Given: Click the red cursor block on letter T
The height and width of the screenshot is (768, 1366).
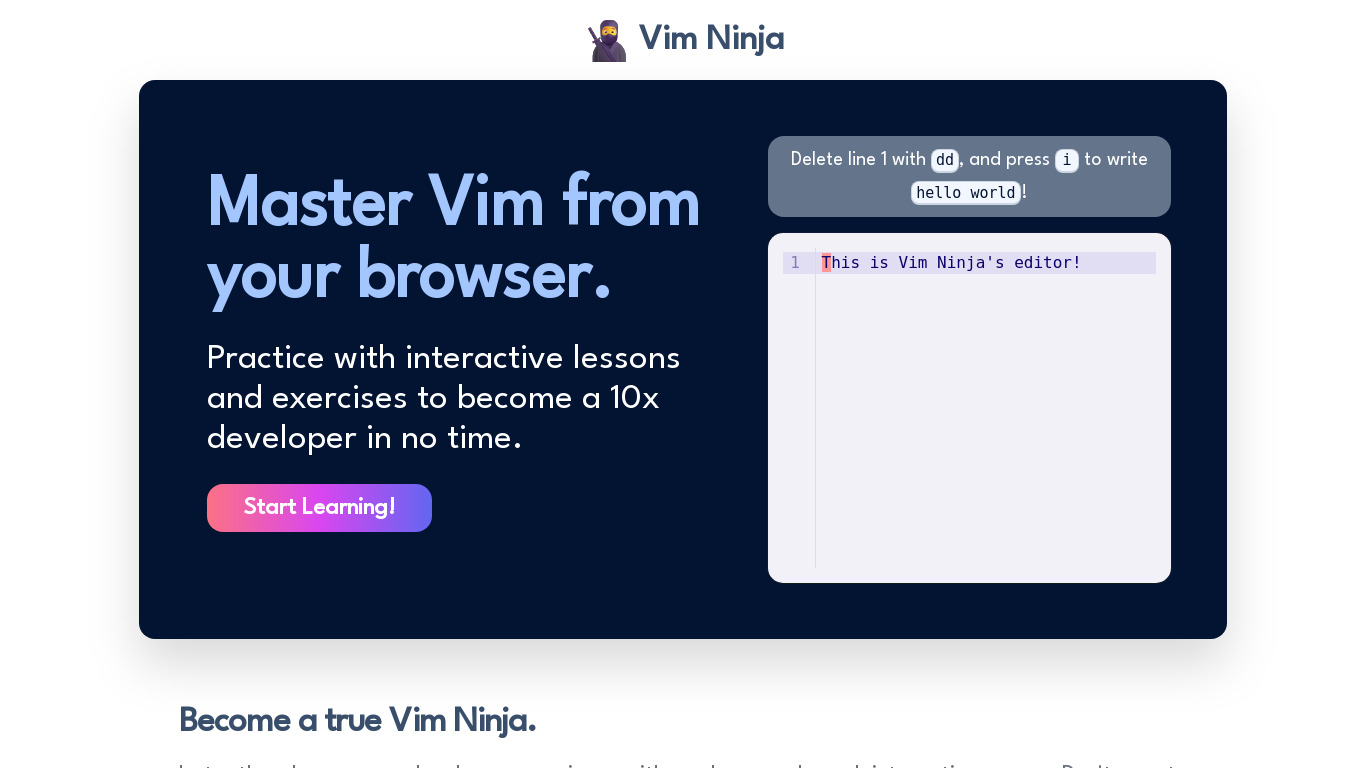Looking at the screenshot, I should [x=826, y=263].
